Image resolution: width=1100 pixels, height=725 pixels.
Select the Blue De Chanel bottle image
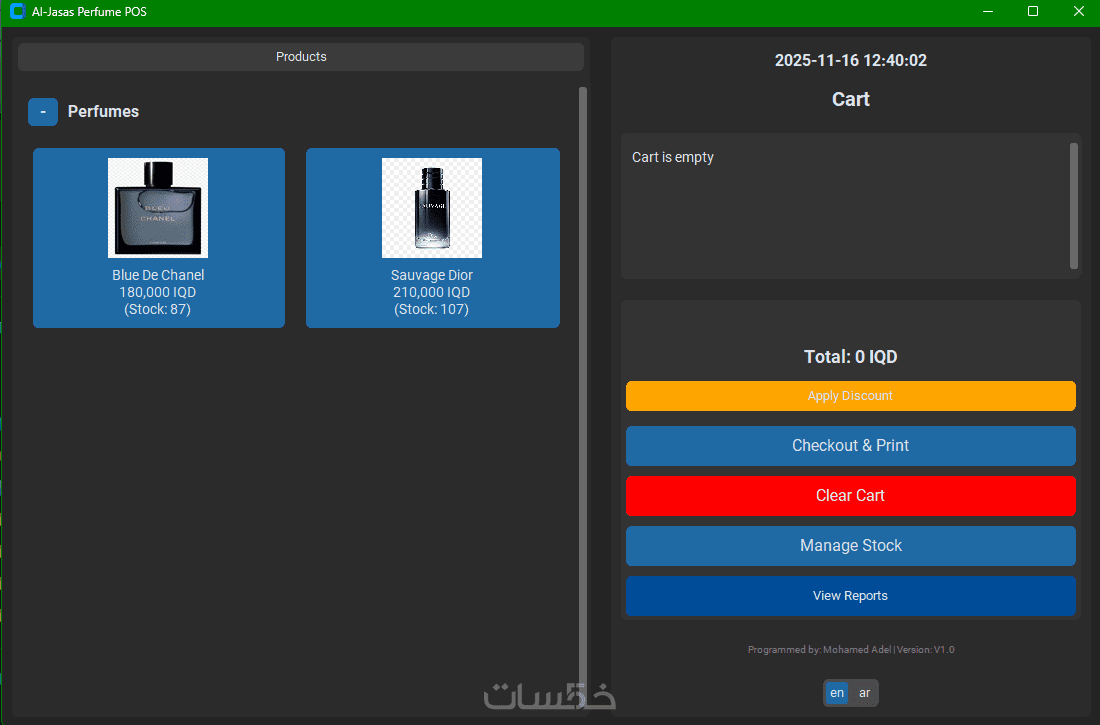[x=158, y=208]
